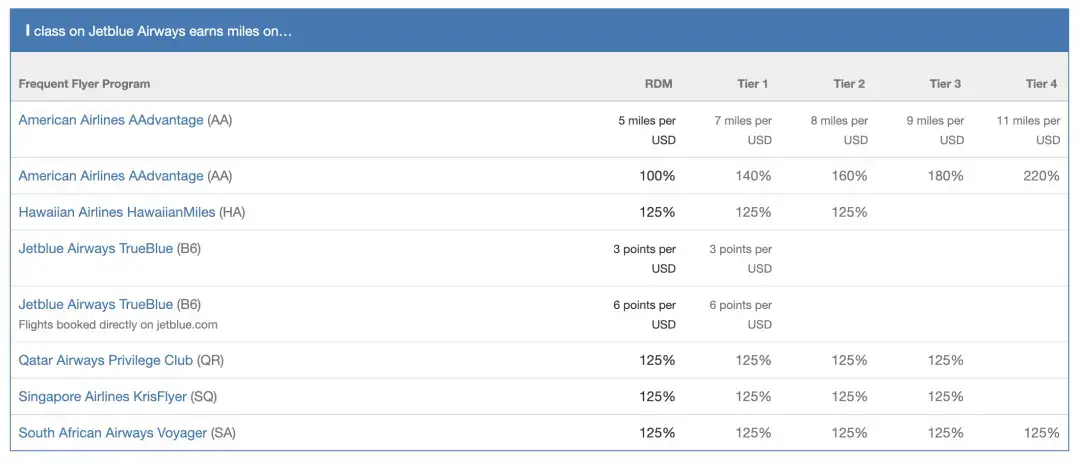
Task: Select the Tier 3 column header
Action: point(945,84)
